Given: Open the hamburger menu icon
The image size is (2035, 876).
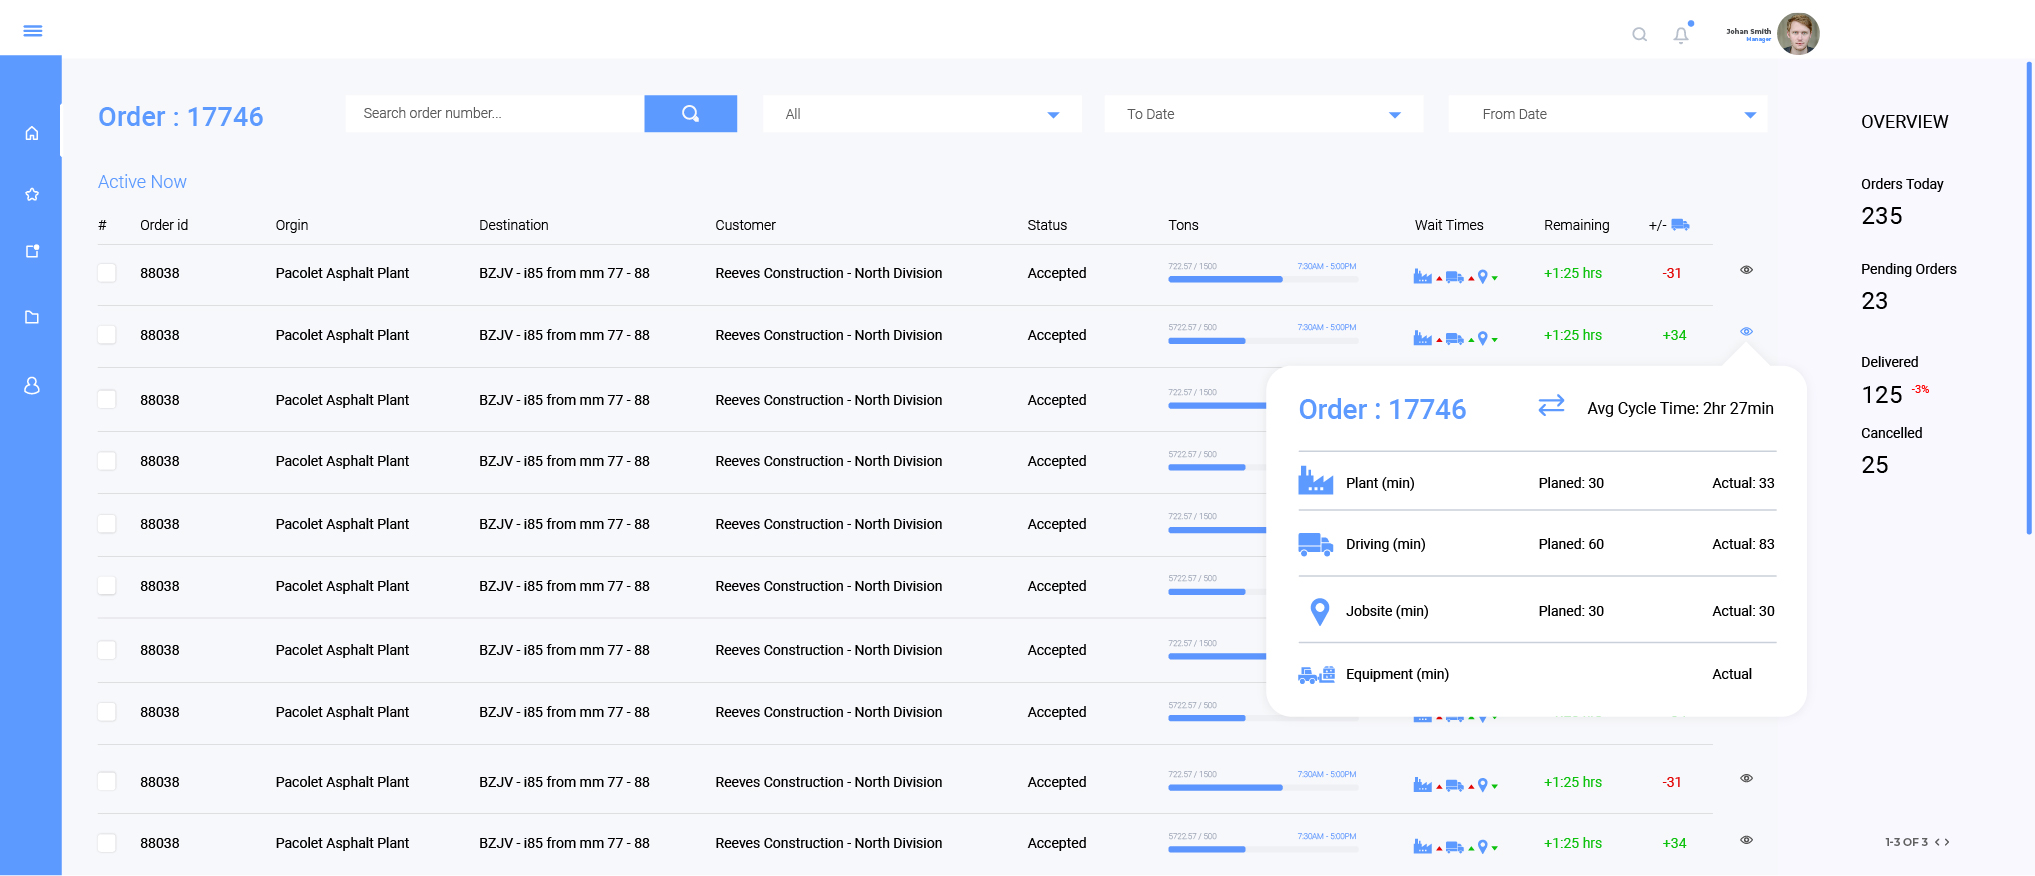Looking at the screenshot, I should 32,31.
